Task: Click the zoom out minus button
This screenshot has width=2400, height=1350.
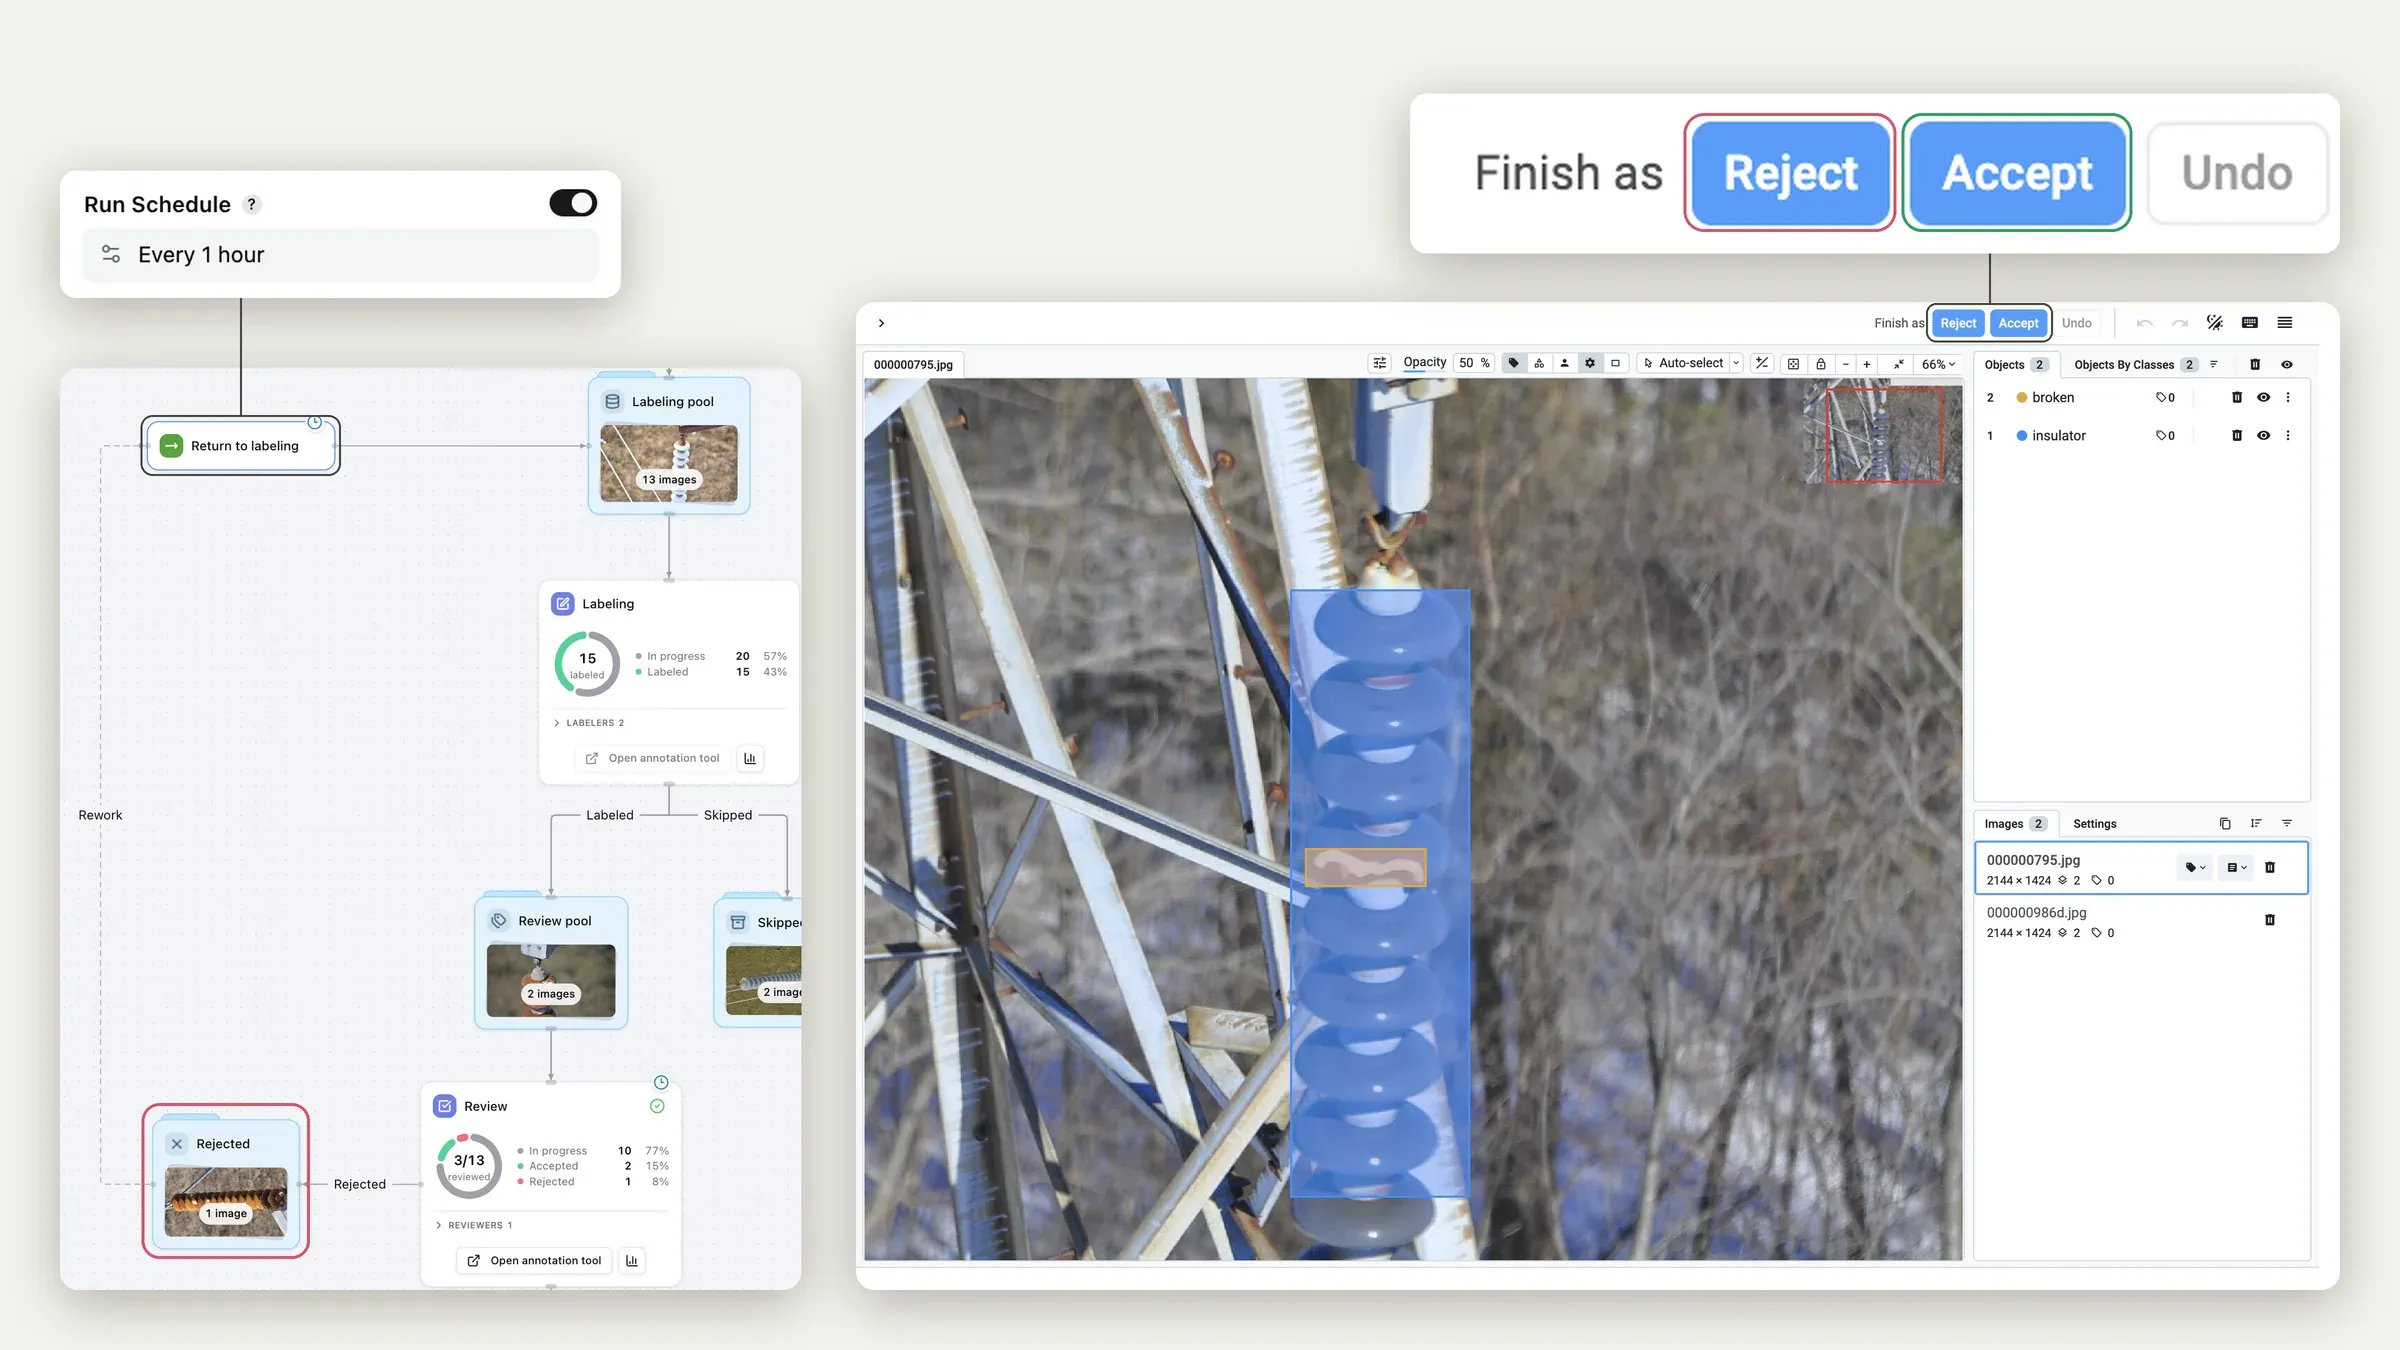Action: click(x=1845, y=364)
